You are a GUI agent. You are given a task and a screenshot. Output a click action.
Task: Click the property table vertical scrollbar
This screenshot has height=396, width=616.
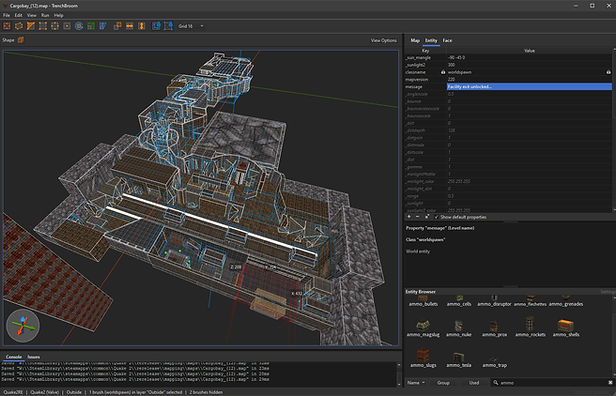click(614, 130)
